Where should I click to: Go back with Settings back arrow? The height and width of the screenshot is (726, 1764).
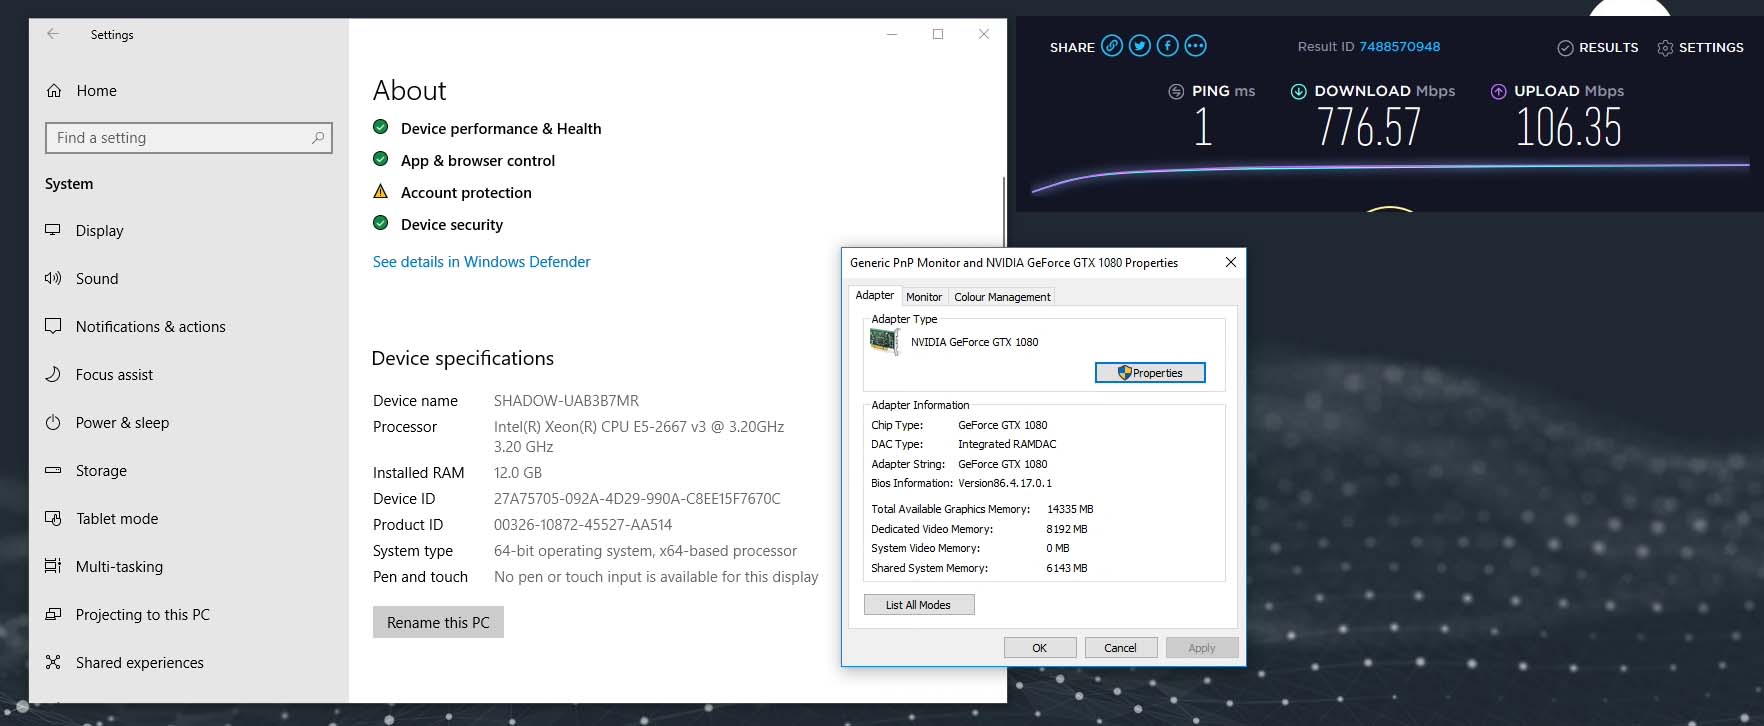point(53,34)
